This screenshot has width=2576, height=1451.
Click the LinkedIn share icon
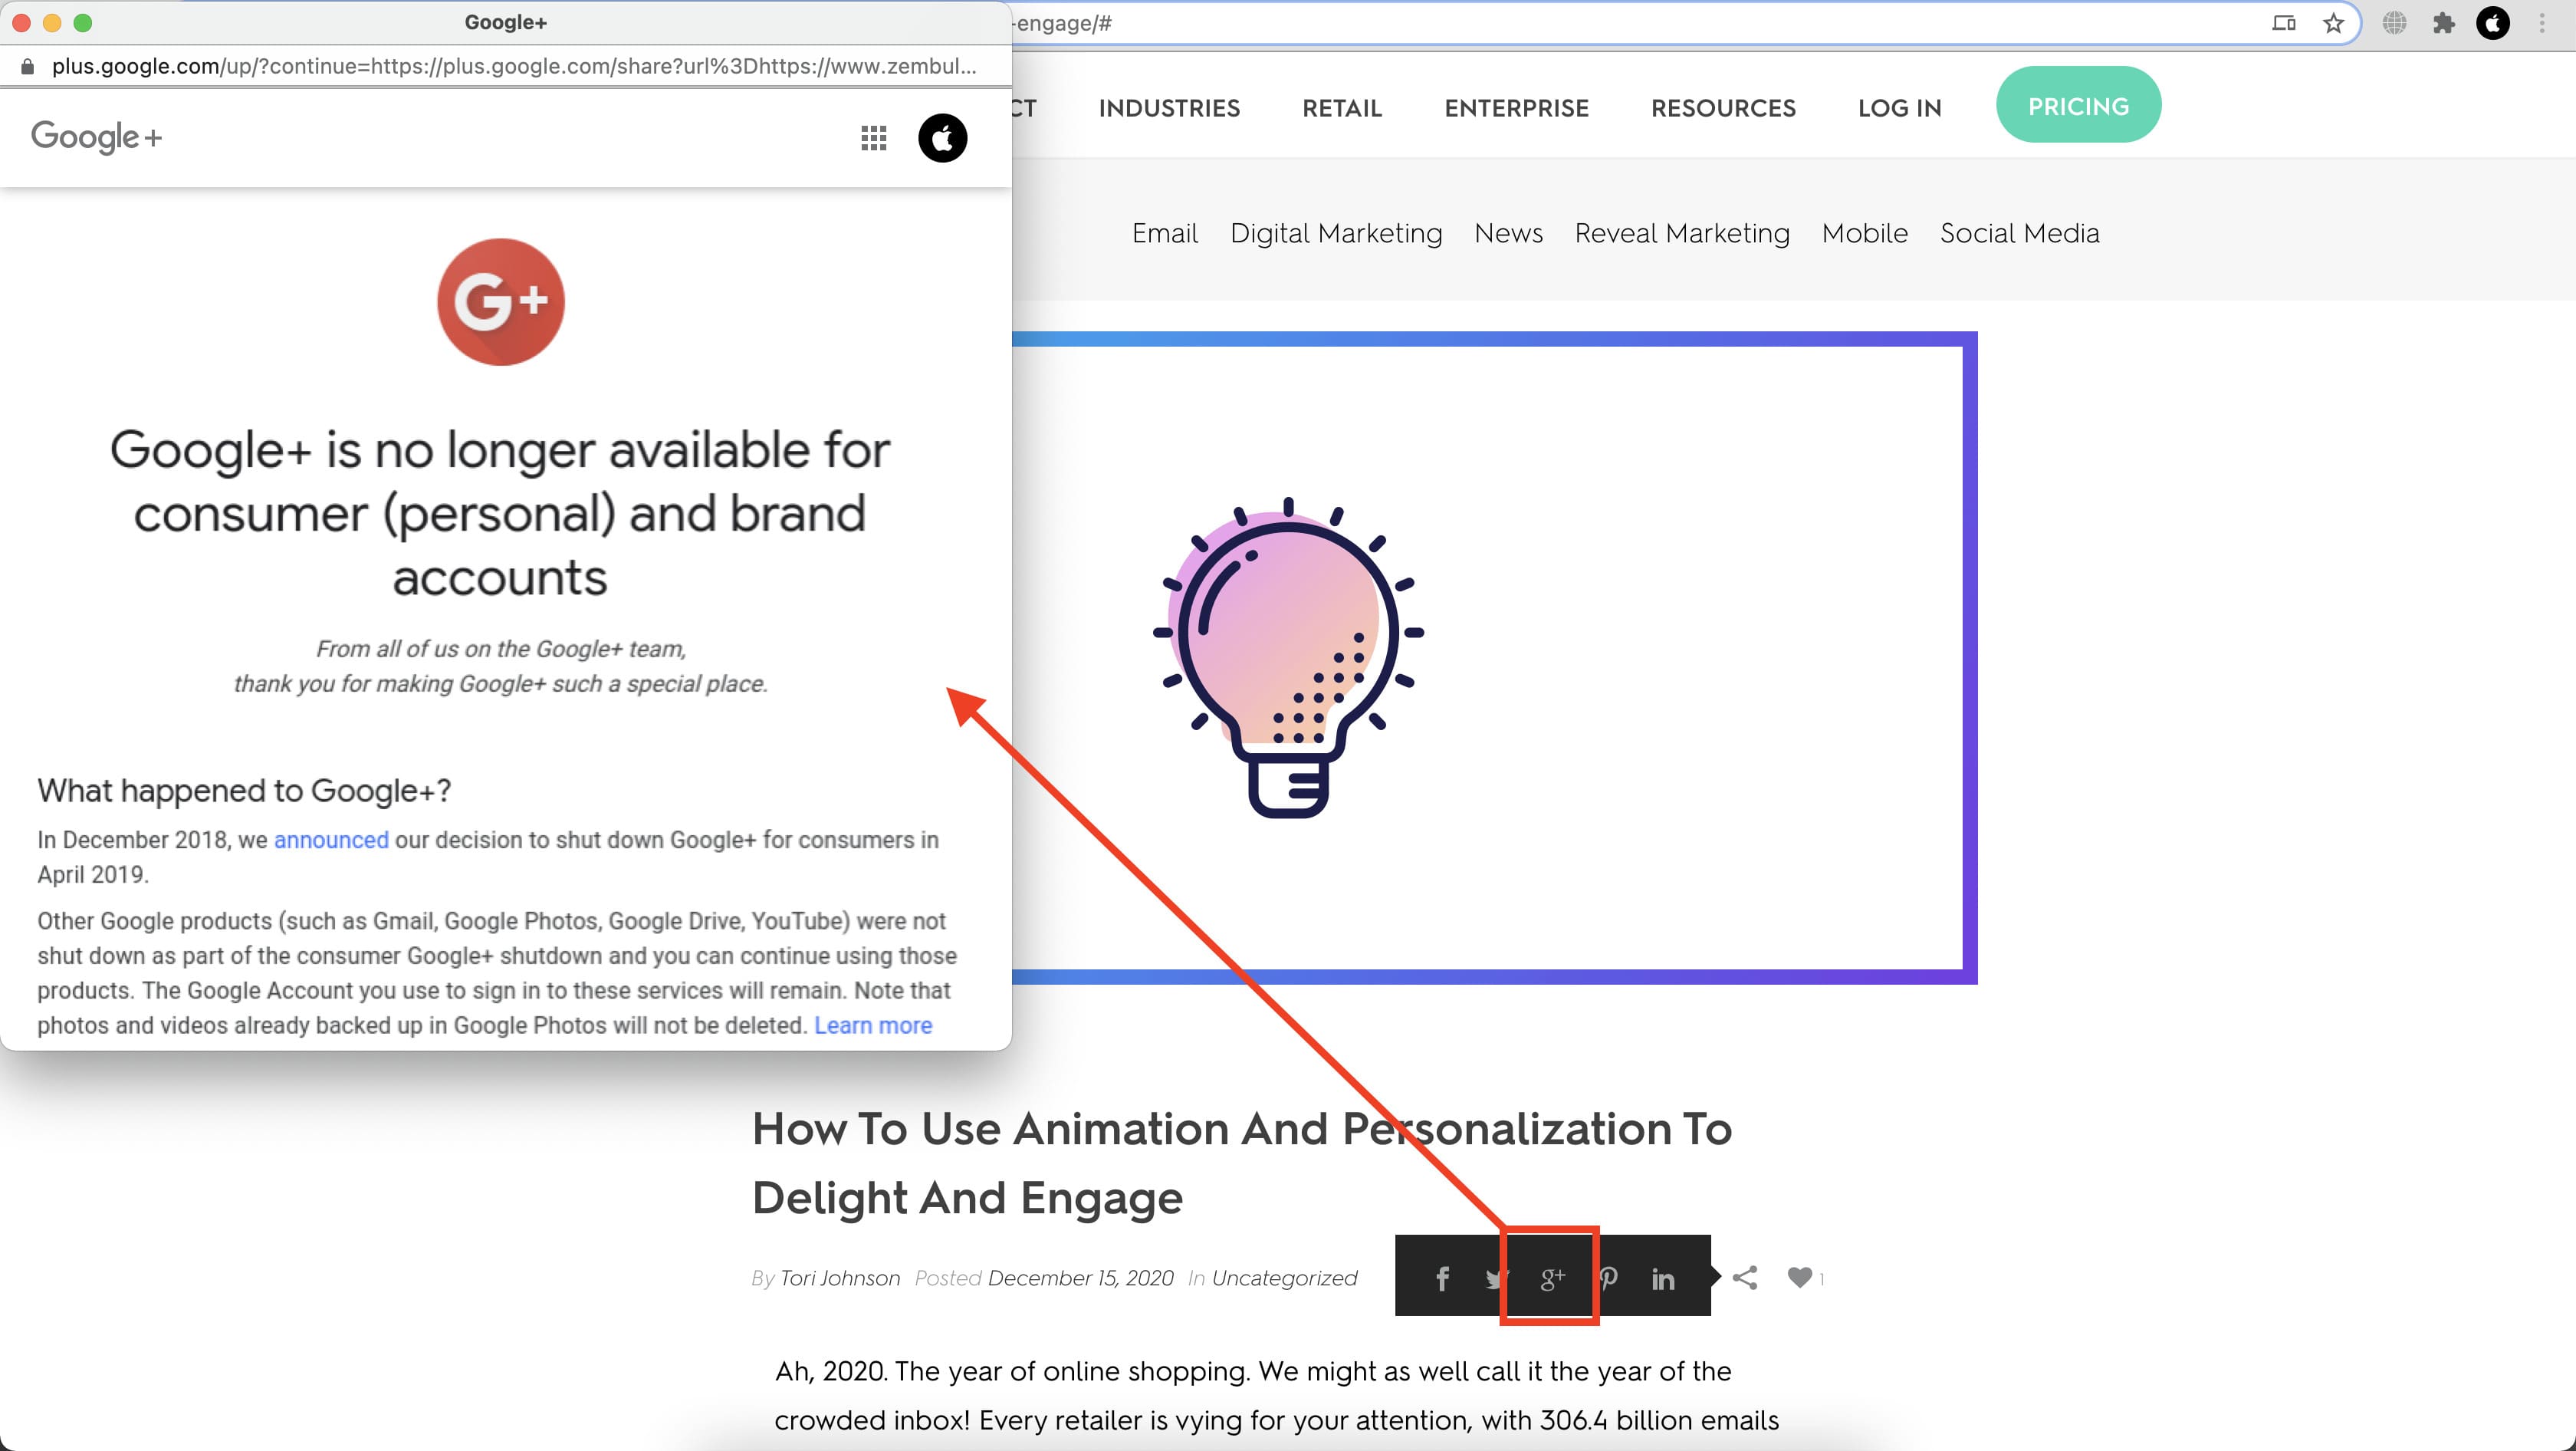[1662, 1278]
